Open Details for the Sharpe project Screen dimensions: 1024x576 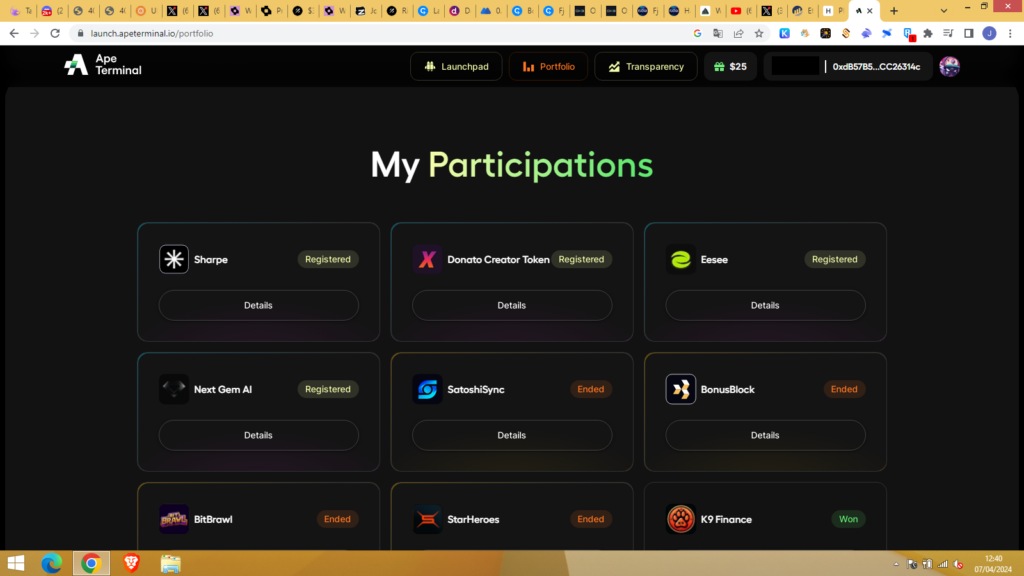pyautogui.click(x=259, y=305)
